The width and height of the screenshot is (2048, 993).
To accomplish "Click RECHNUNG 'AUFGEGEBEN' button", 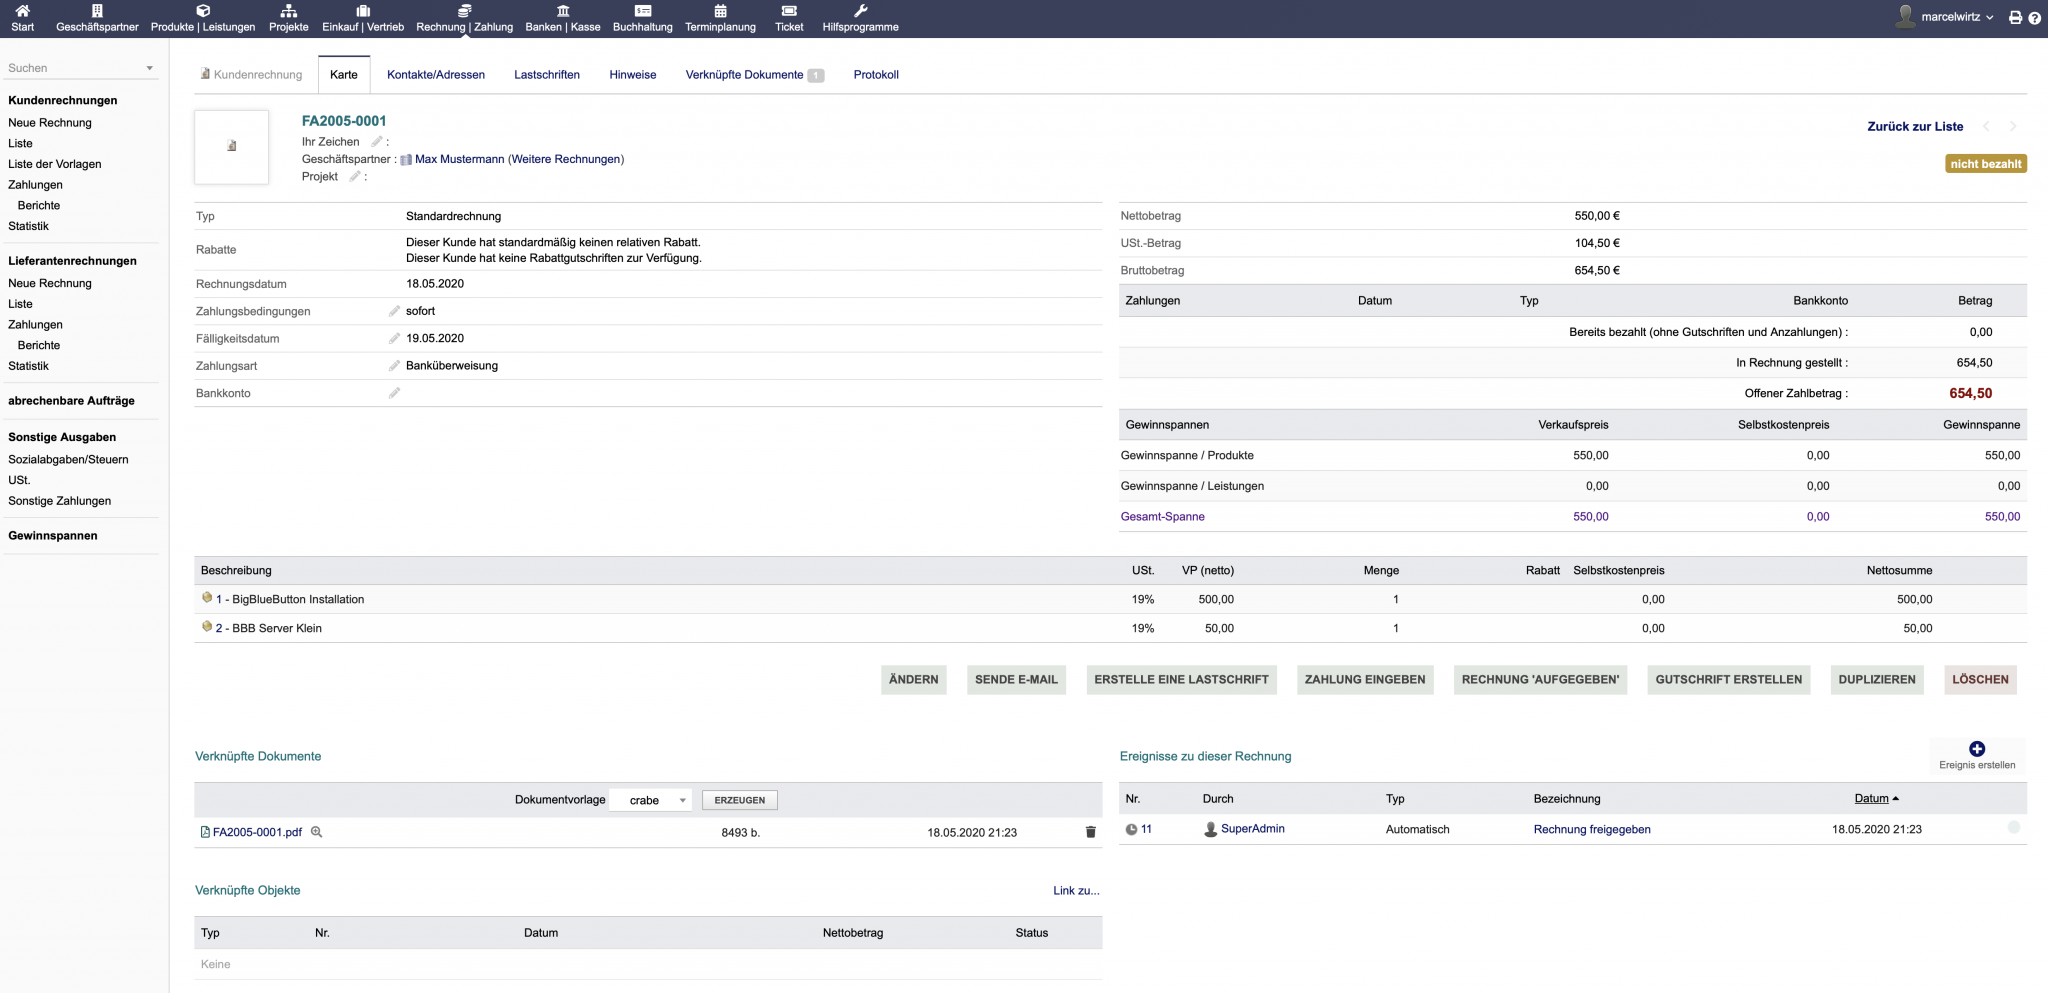I will pos(1540,679).
